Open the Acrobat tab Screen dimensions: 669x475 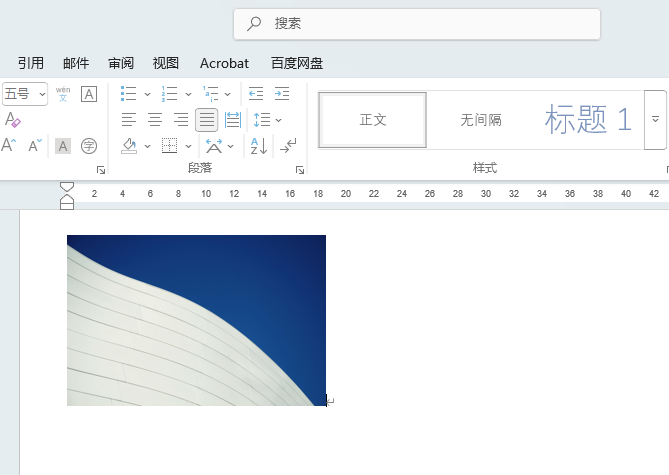pyautogui.click(x=224, y=63)
